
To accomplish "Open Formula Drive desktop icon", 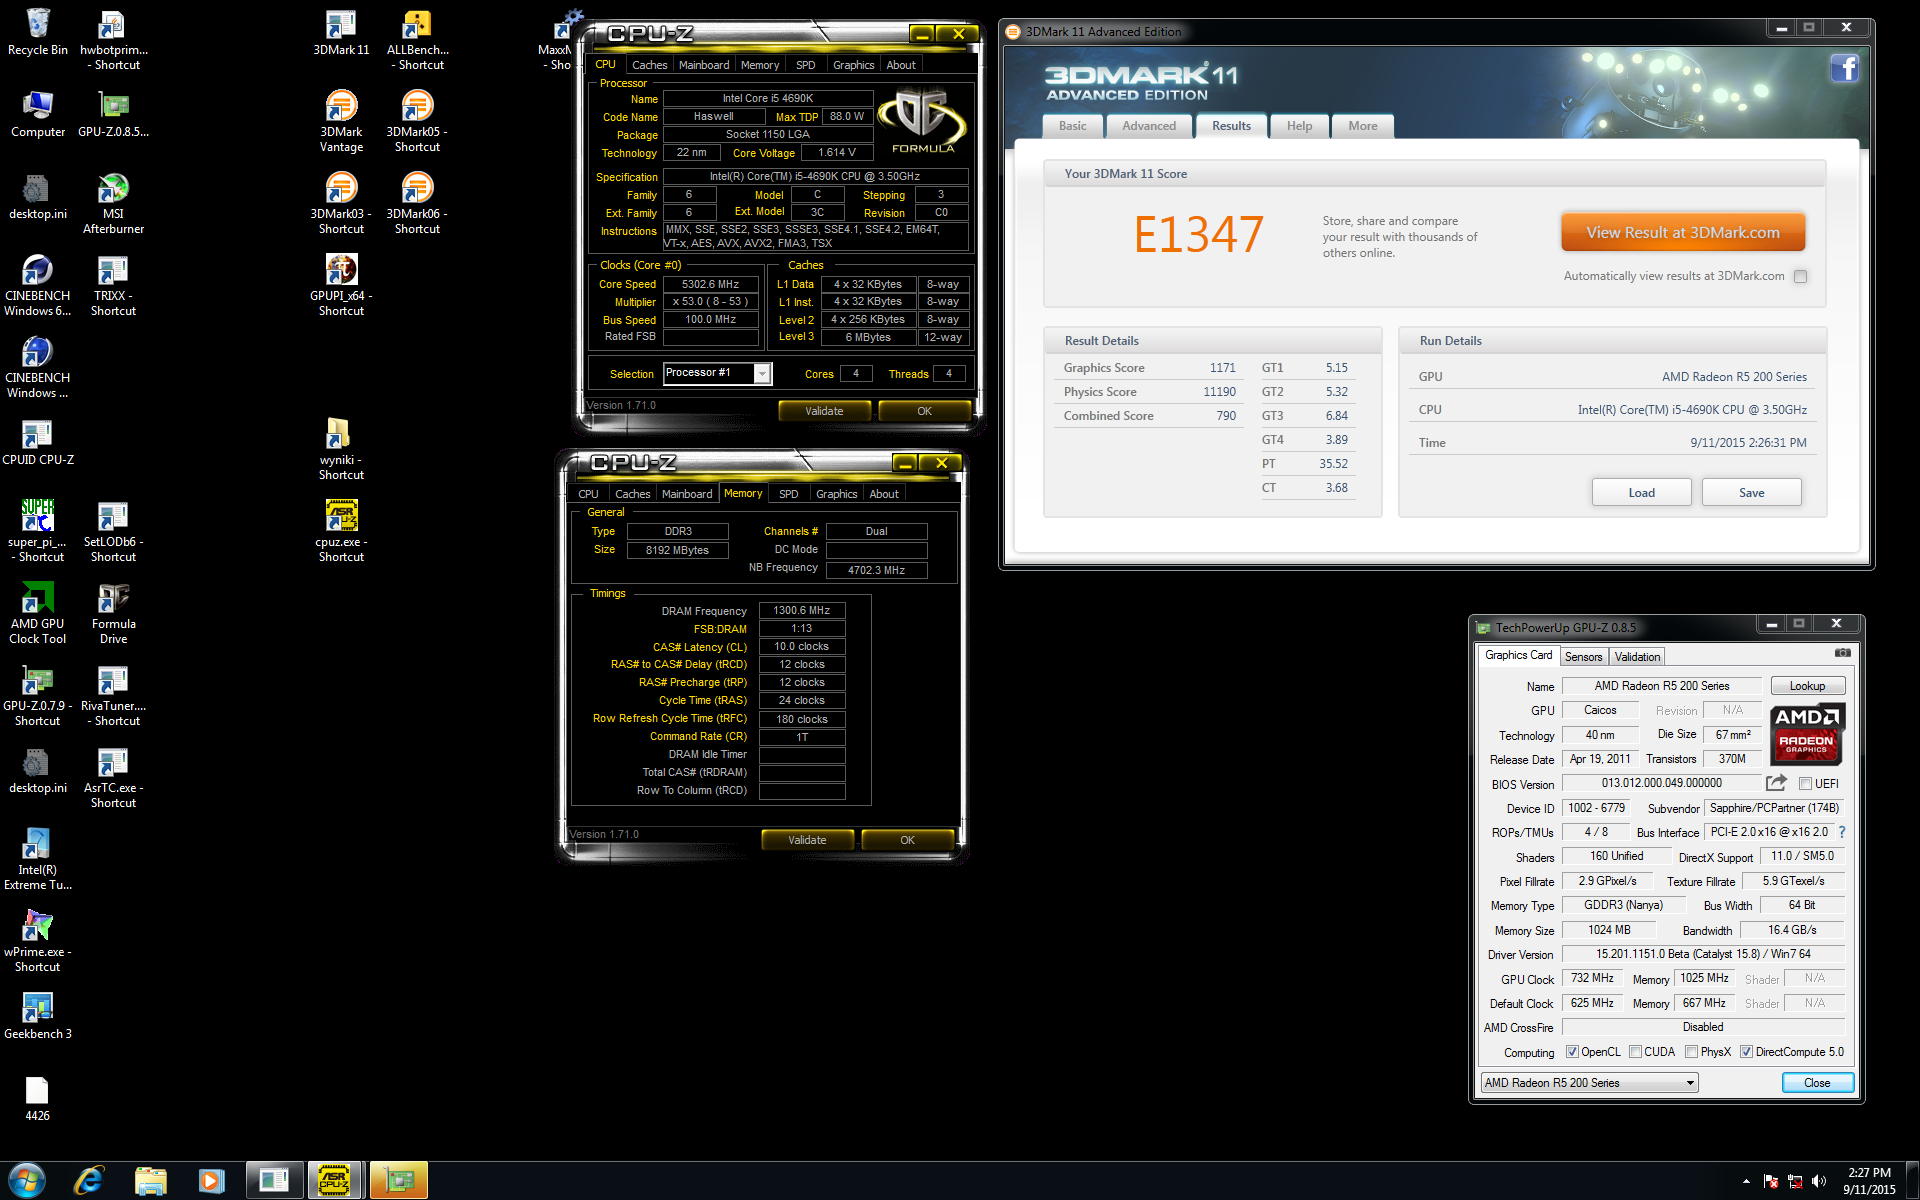I will 113,614.
